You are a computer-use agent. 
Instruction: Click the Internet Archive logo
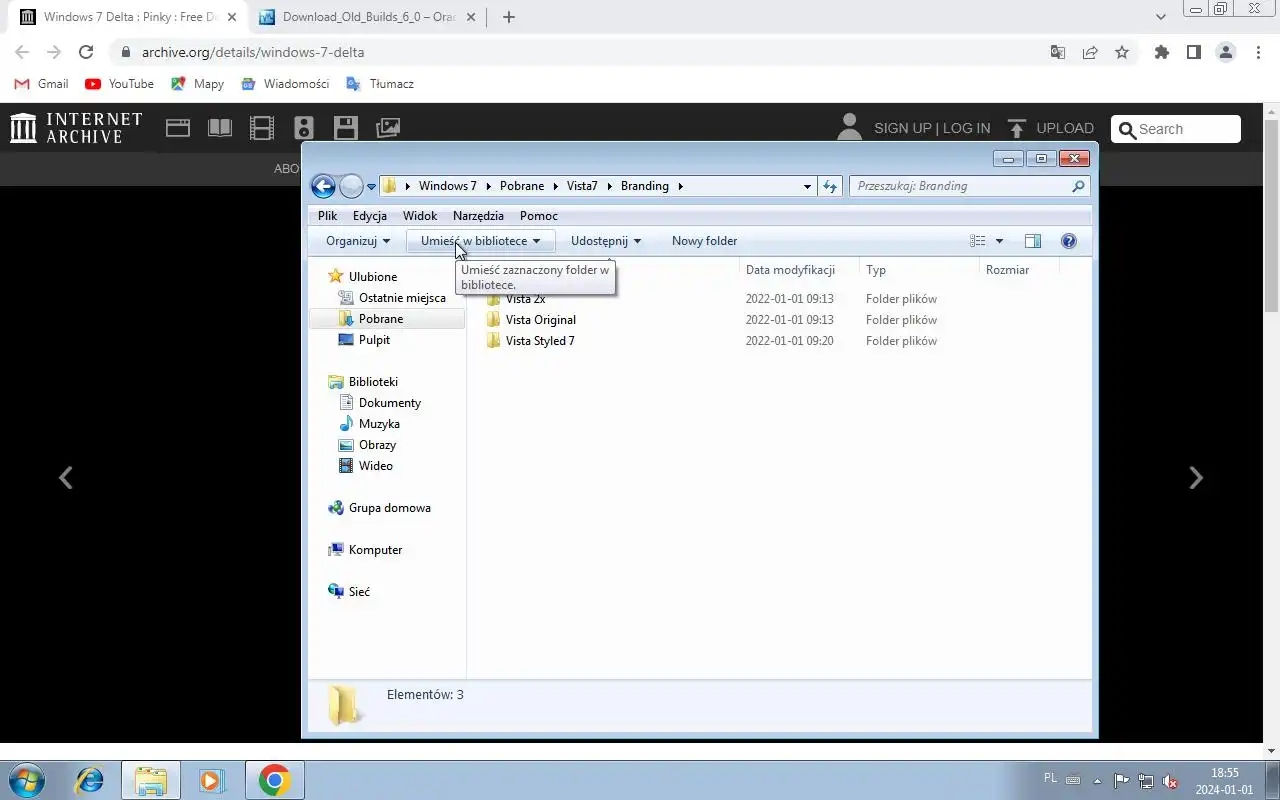click(x=76, y=128)
